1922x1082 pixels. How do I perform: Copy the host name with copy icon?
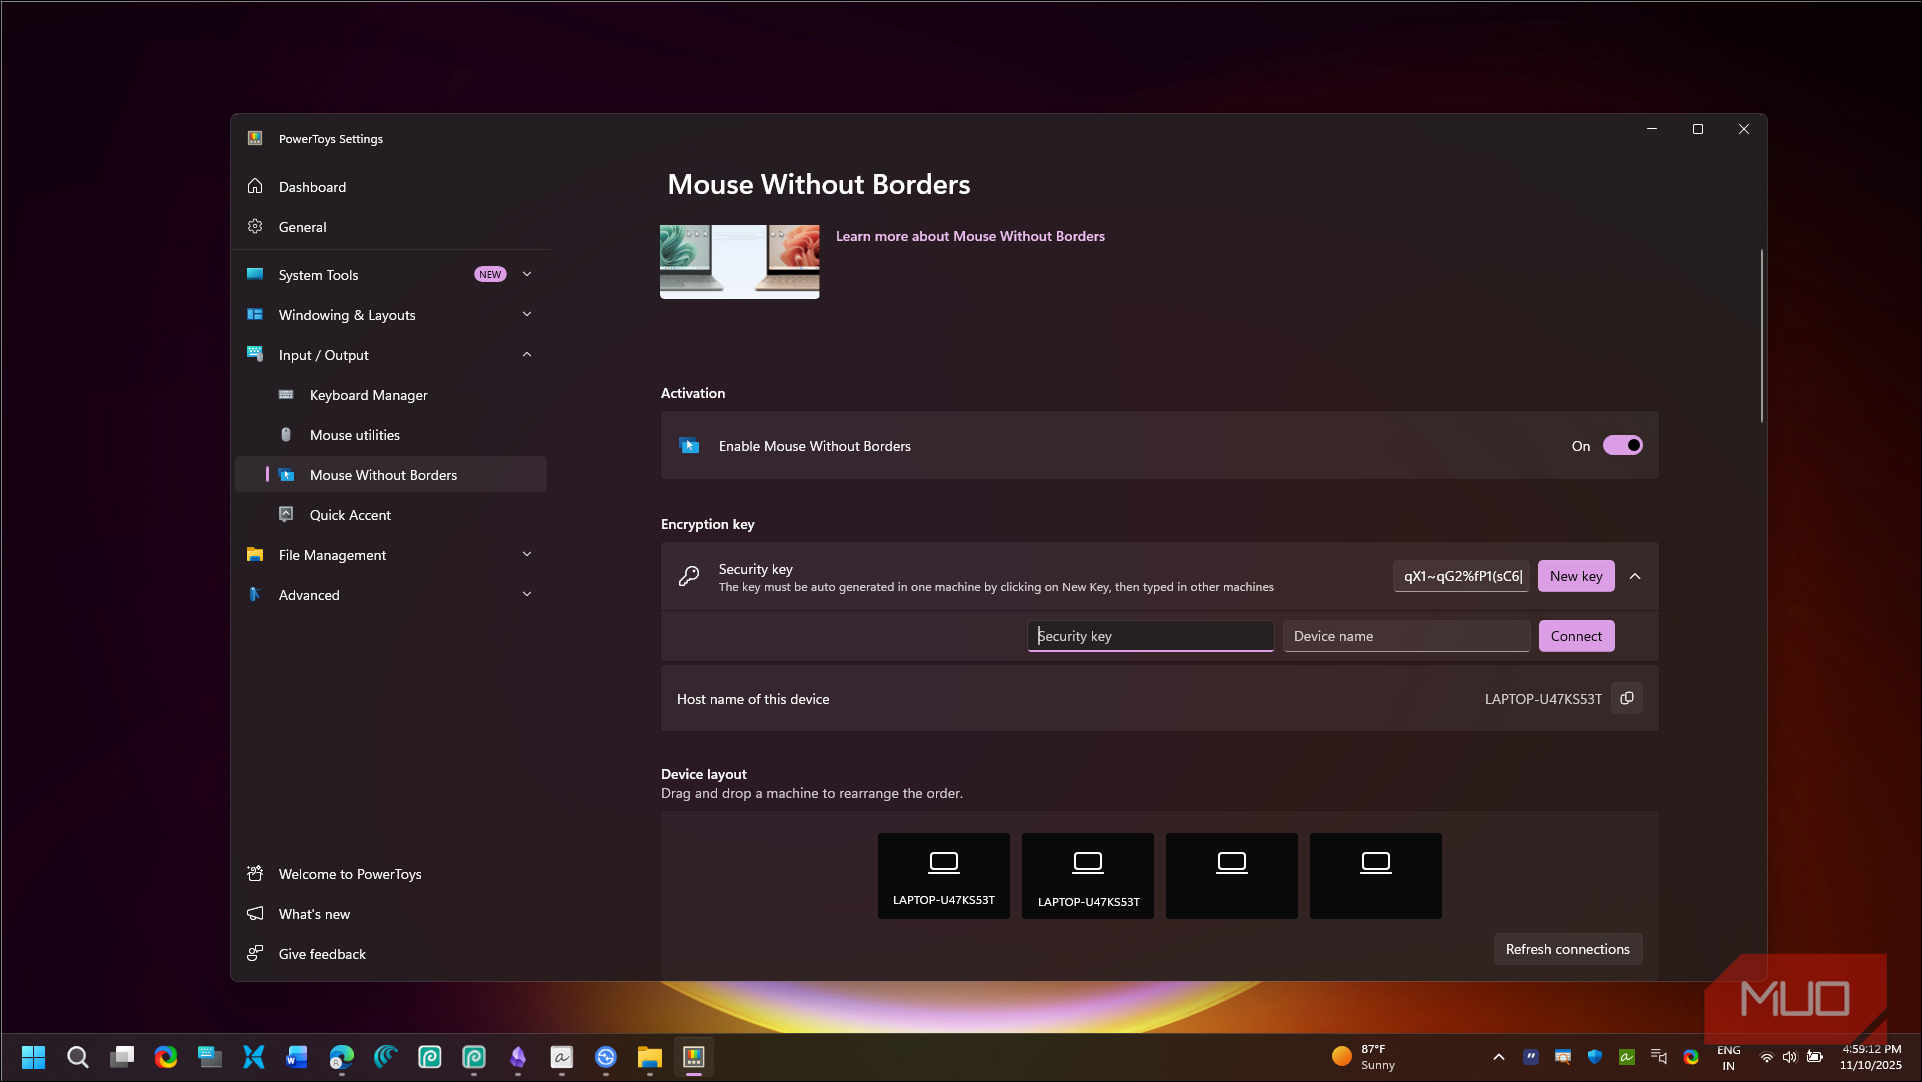(1627, 699)
